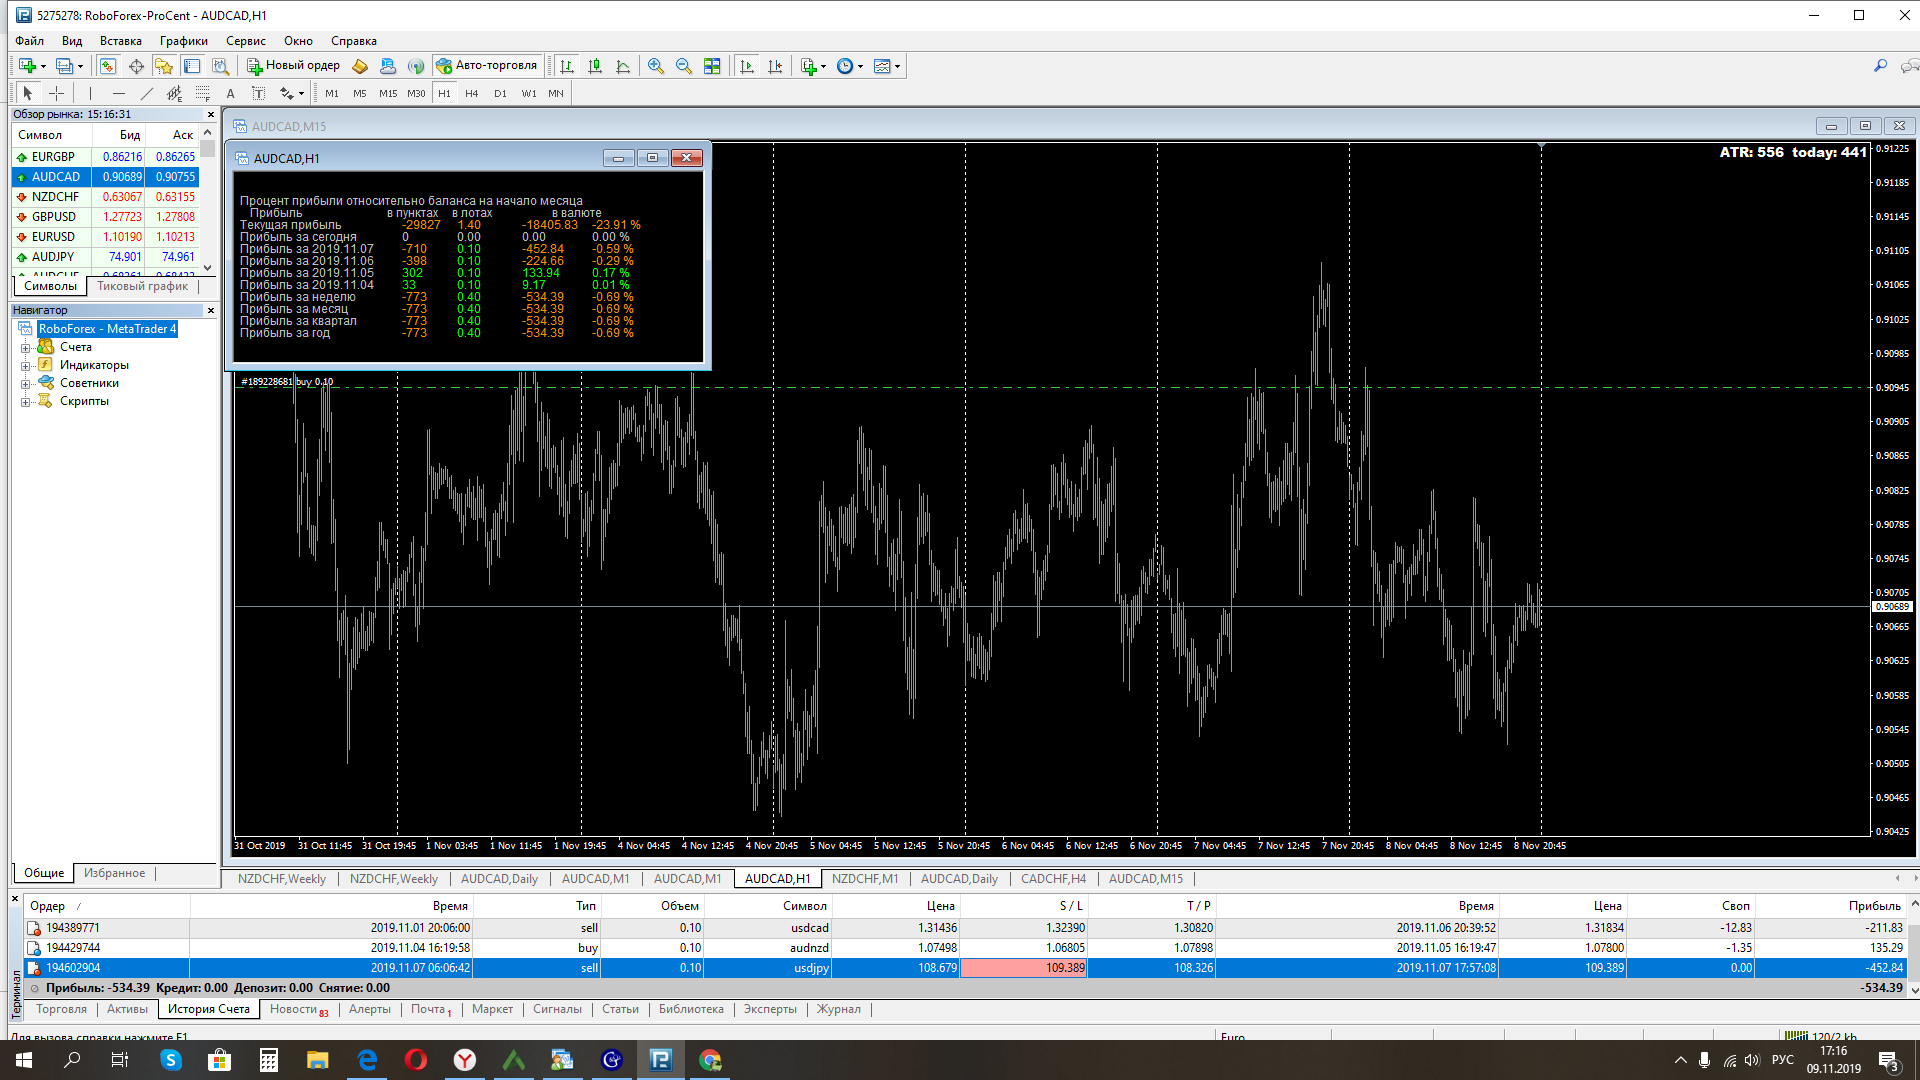
Task: Toggle the Авто-торговля button
Action: pos(487,66)
